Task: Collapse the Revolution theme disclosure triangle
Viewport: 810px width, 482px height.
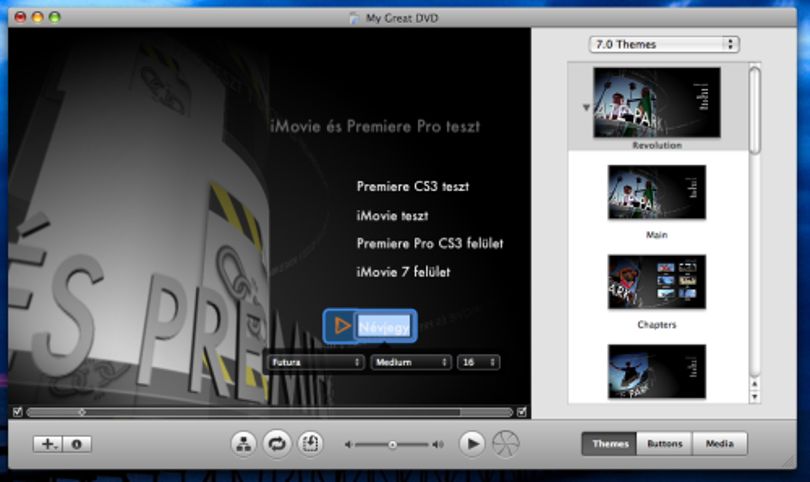Action: [586, 107]
